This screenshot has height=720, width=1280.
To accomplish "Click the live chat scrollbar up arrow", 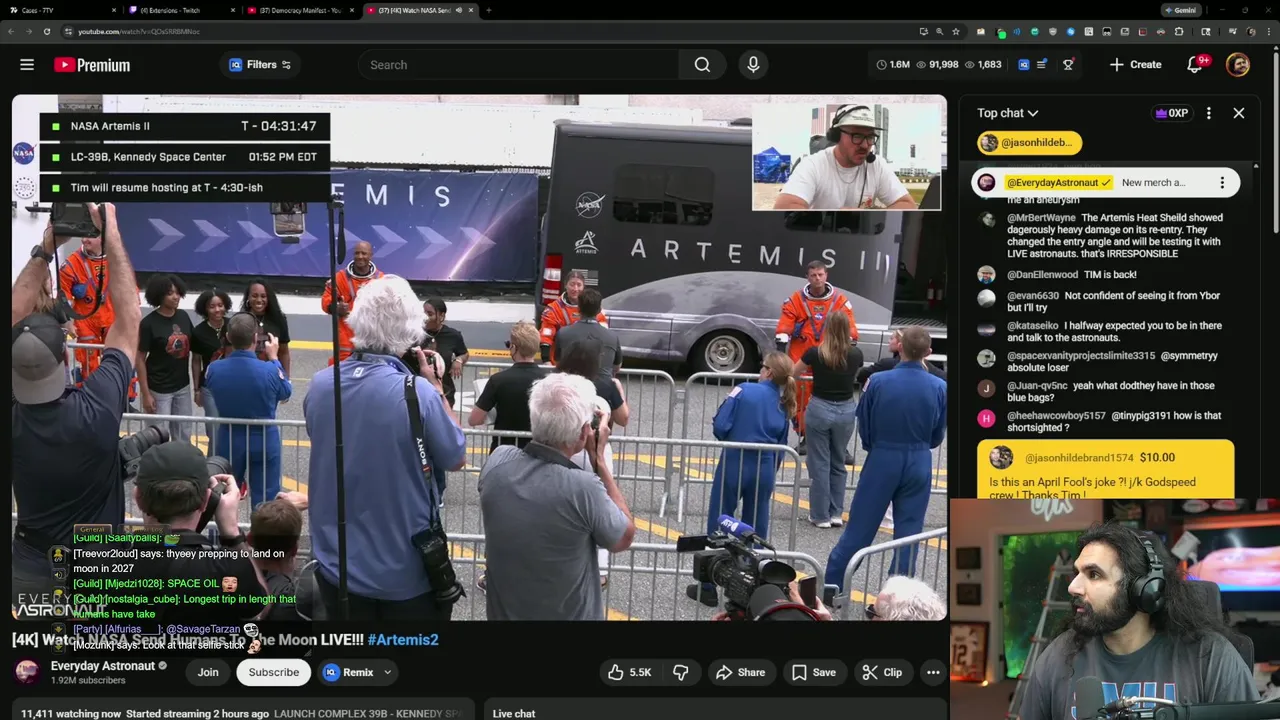I will pyautogui.click(x=1256, y=165).
